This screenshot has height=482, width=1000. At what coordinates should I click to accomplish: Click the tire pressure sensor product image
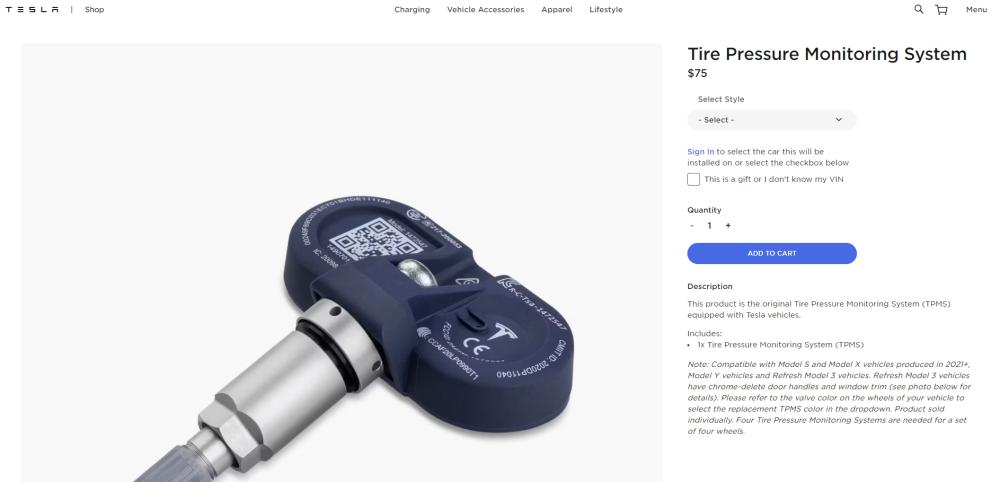(341, 263)
